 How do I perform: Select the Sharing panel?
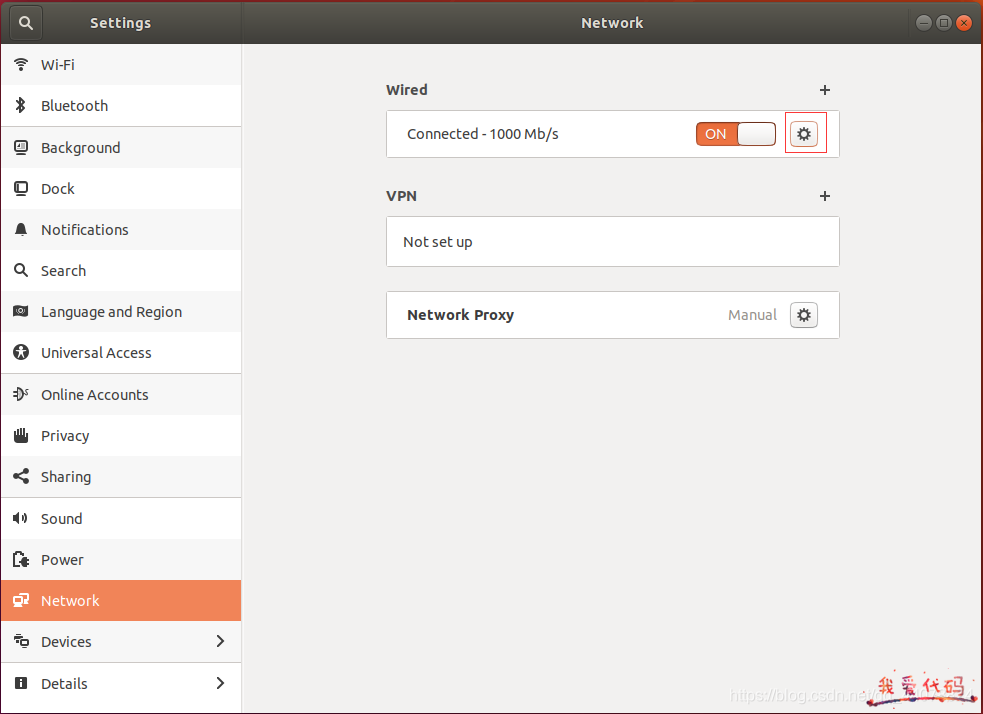(121, 476)
